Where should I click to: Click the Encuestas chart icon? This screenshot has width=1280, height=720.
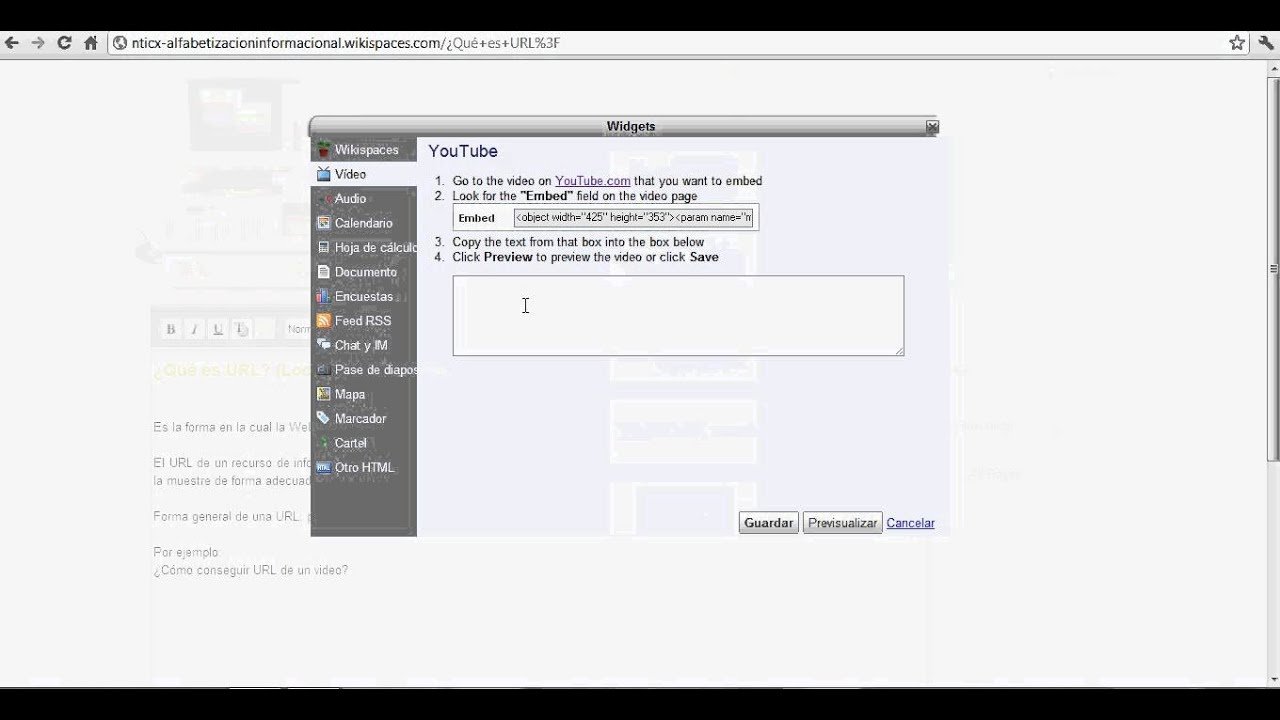pos(323,297)
